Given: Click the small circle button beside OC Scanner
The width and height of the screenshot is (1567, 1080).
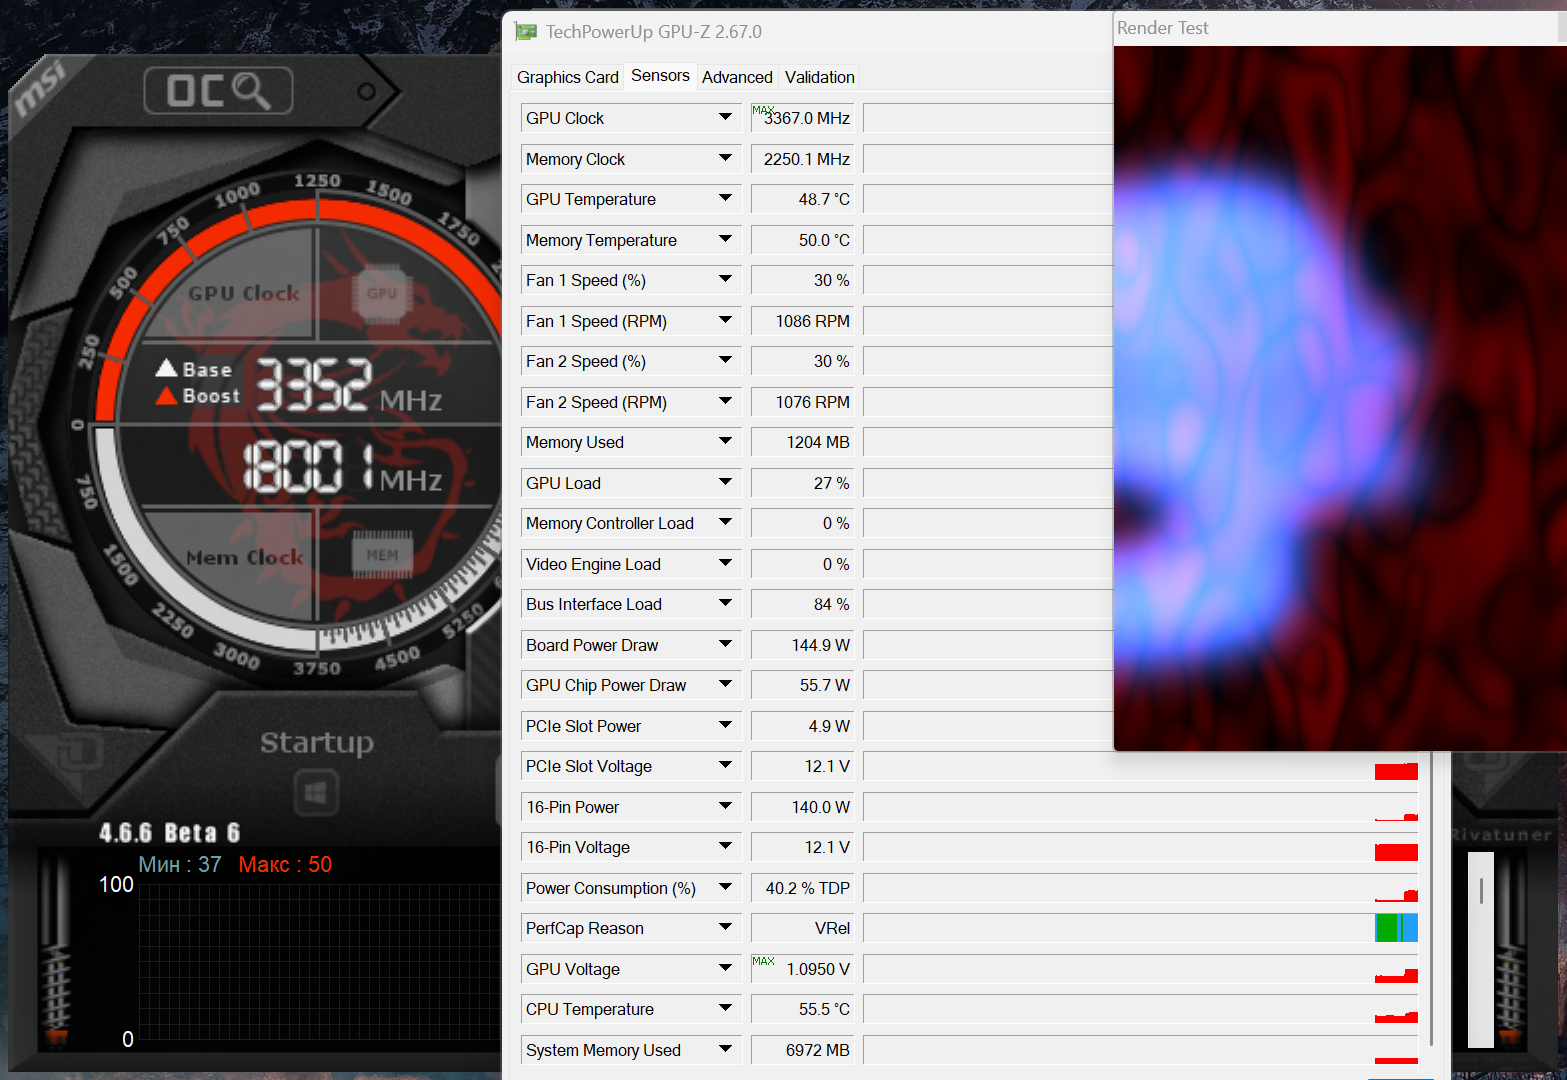Looking at the screenshot, I should click(x=366, y=92).
